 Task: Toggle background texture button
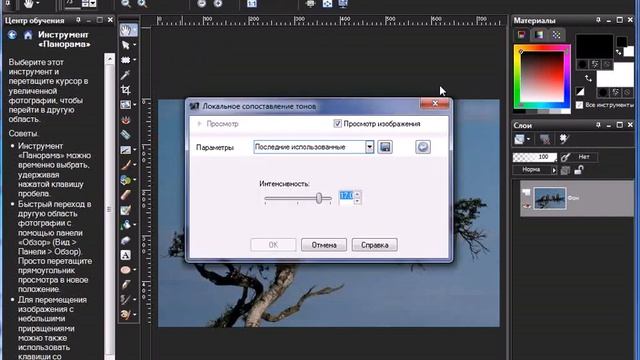pos(615,93)
